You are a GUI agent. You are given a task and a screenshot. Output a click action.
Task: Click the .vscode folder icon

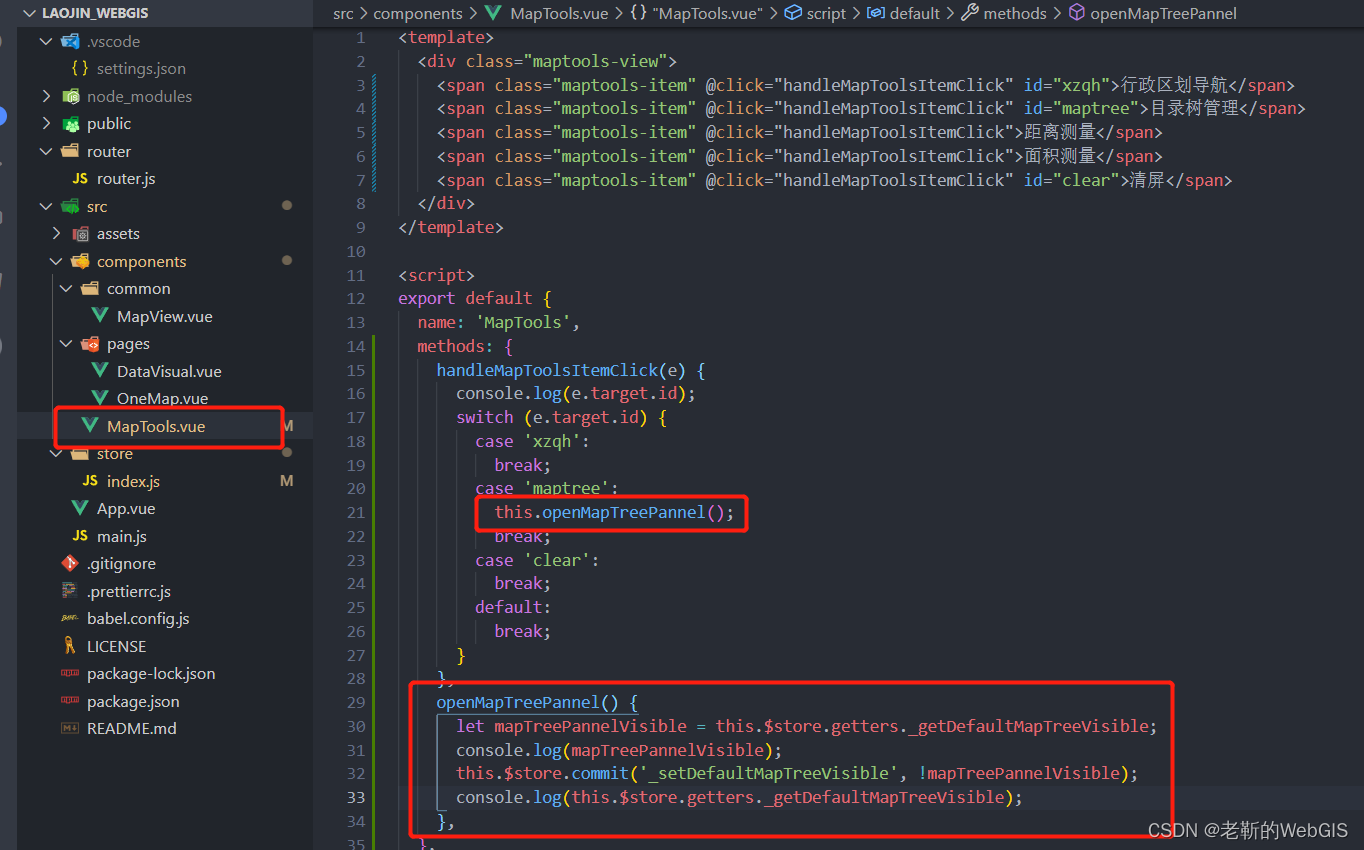tap(71, 41)
